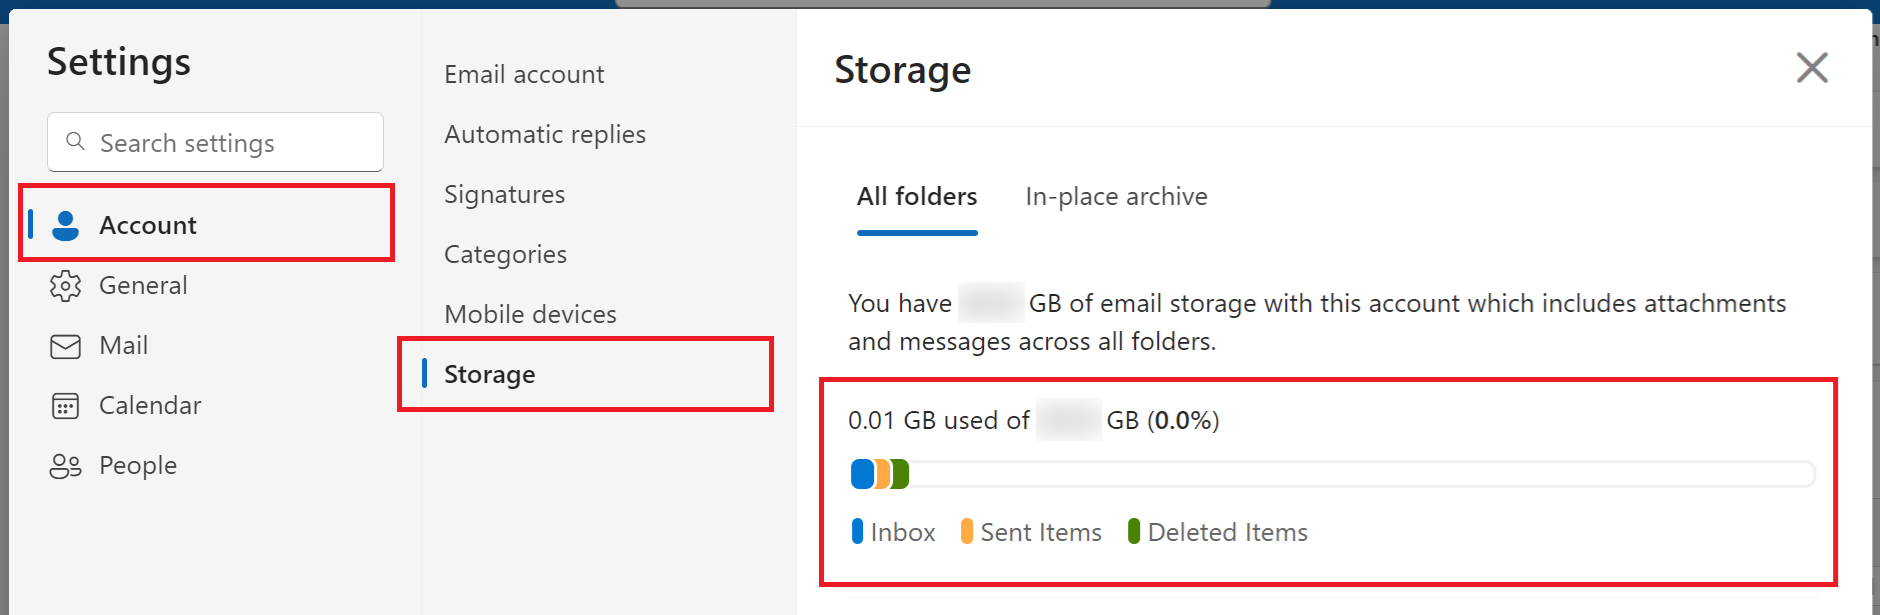Click the orange Sent Items legend marker
Screen dimensions: 1880x615
(967, 531)
